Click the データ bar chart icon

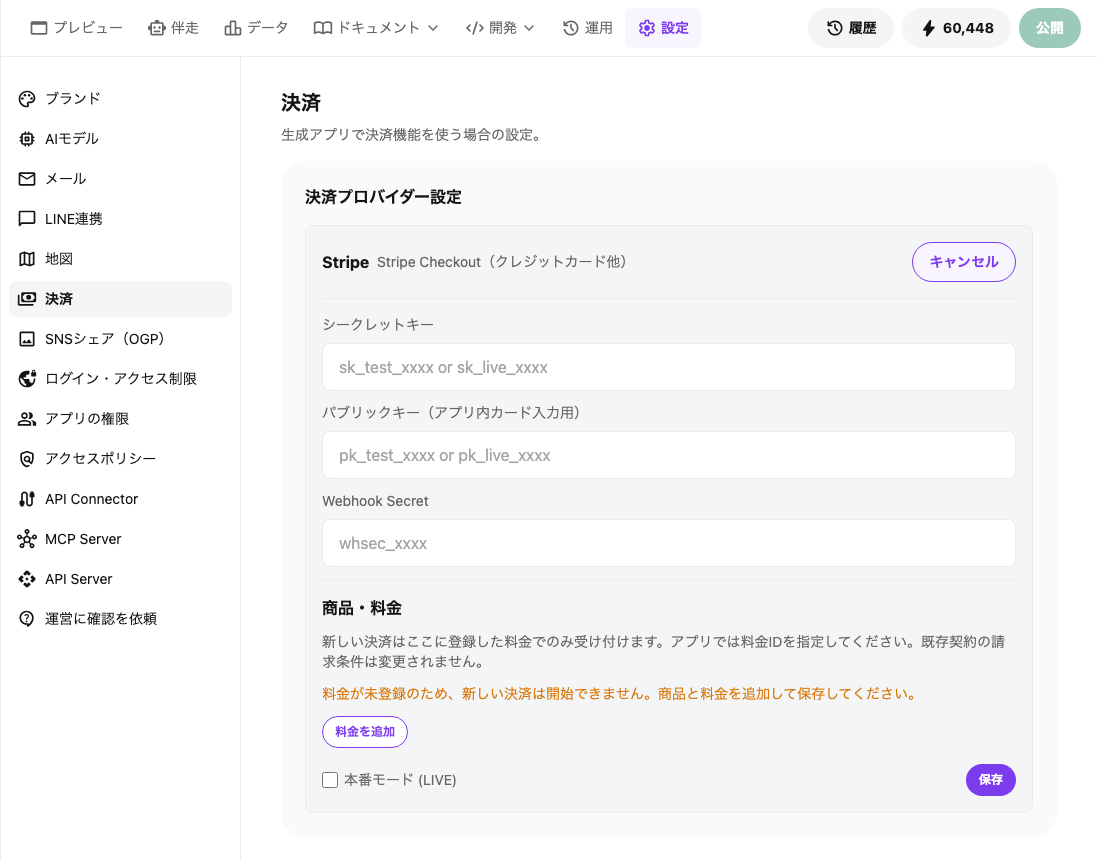[233, 28]
